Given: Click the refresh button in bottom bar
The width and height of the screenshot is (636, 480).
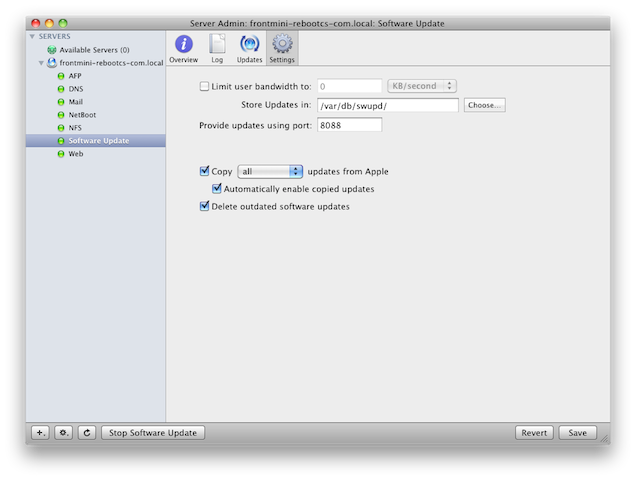Looking at the screenshot, I should click(x=86, y=433).
